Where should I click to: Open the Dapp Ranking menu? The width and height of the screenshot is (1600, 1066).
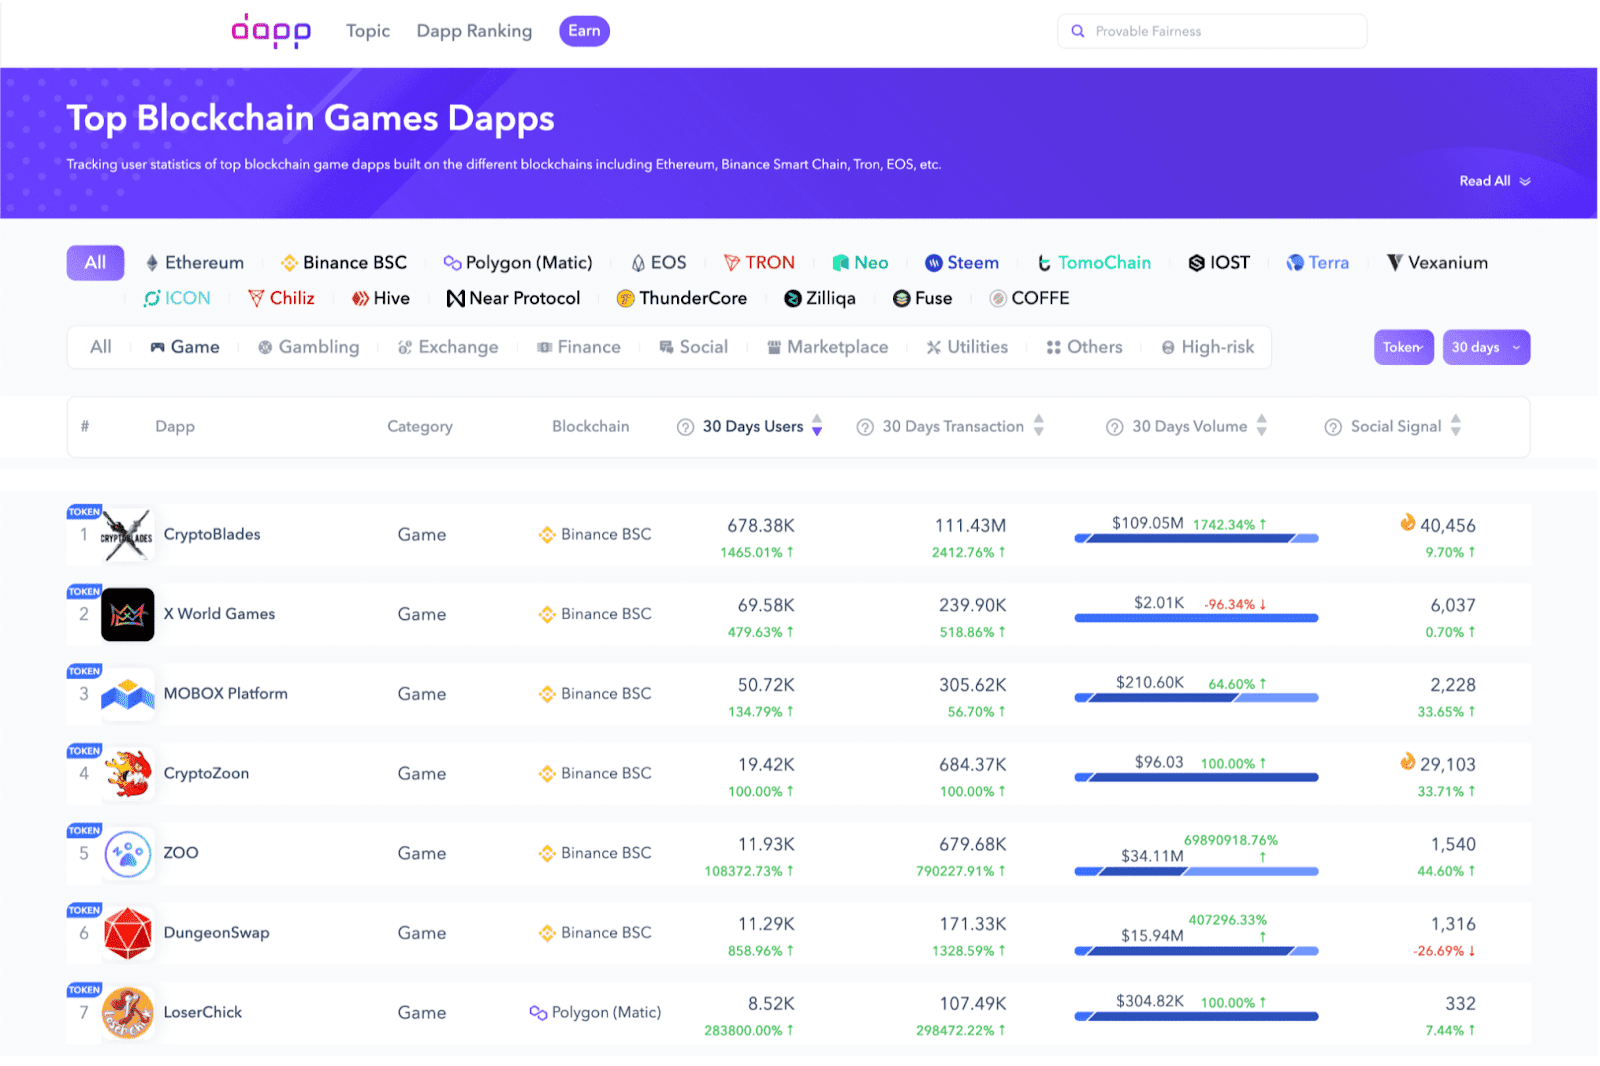[x=474, y=31]
